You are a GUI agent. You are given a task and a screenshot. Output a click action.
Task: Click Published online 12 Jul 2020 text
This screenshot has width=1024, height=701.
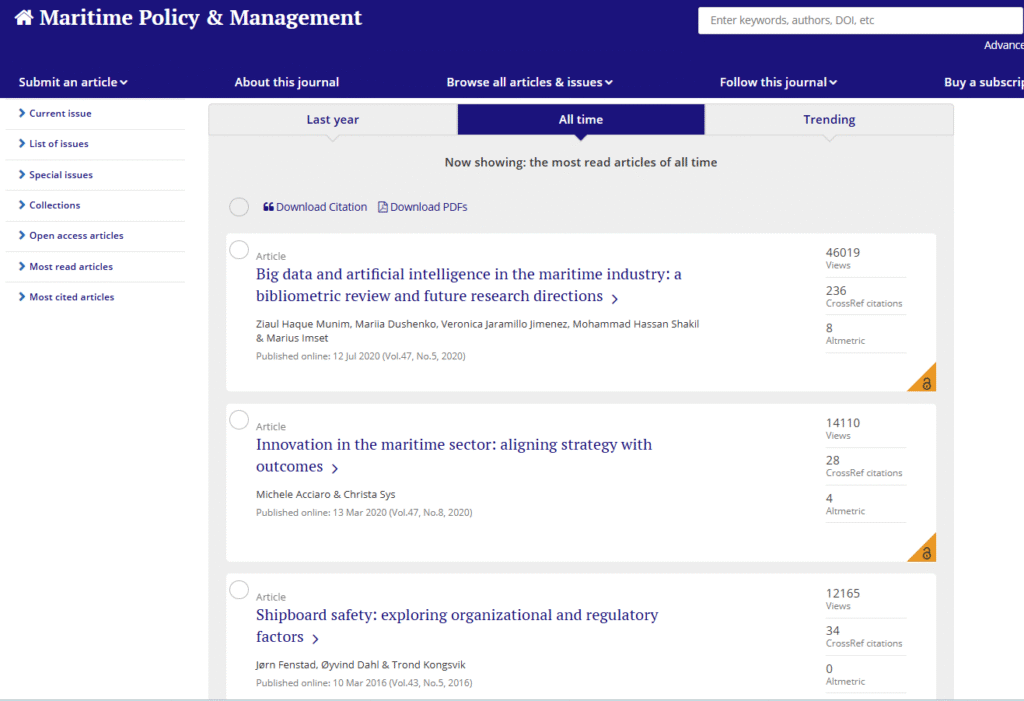tap(360, 356)
